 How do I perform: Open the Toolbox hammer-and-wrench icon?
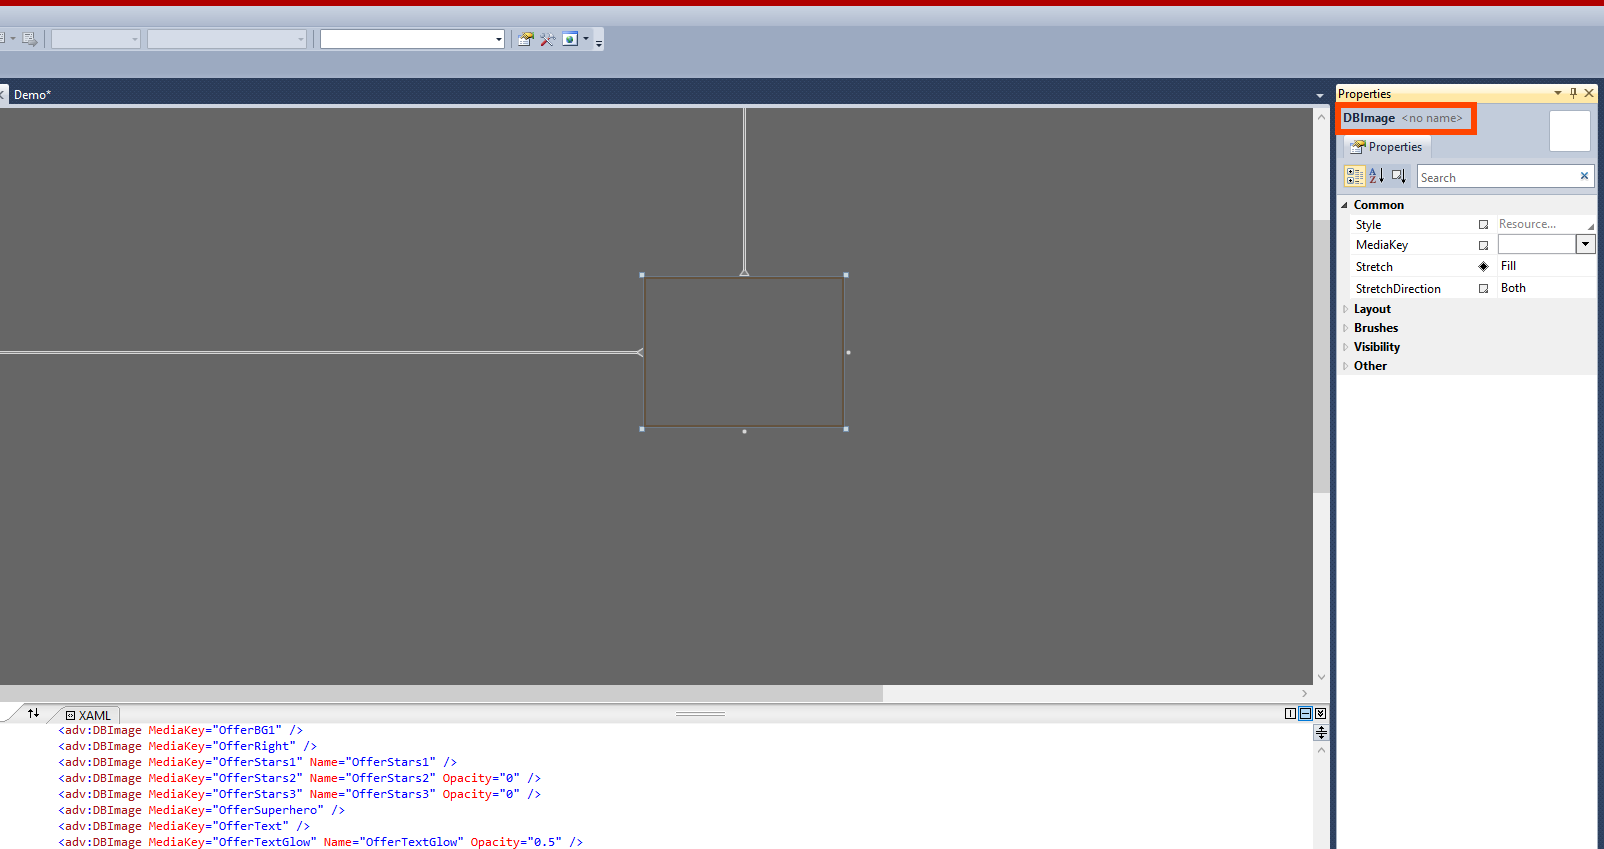coord(547,39)
